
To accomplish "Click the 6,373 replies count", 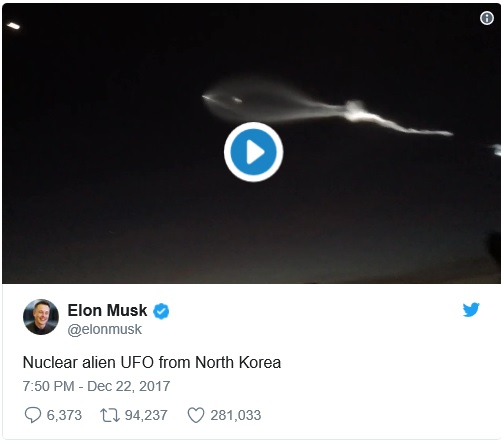I will (x=64, y=415).
